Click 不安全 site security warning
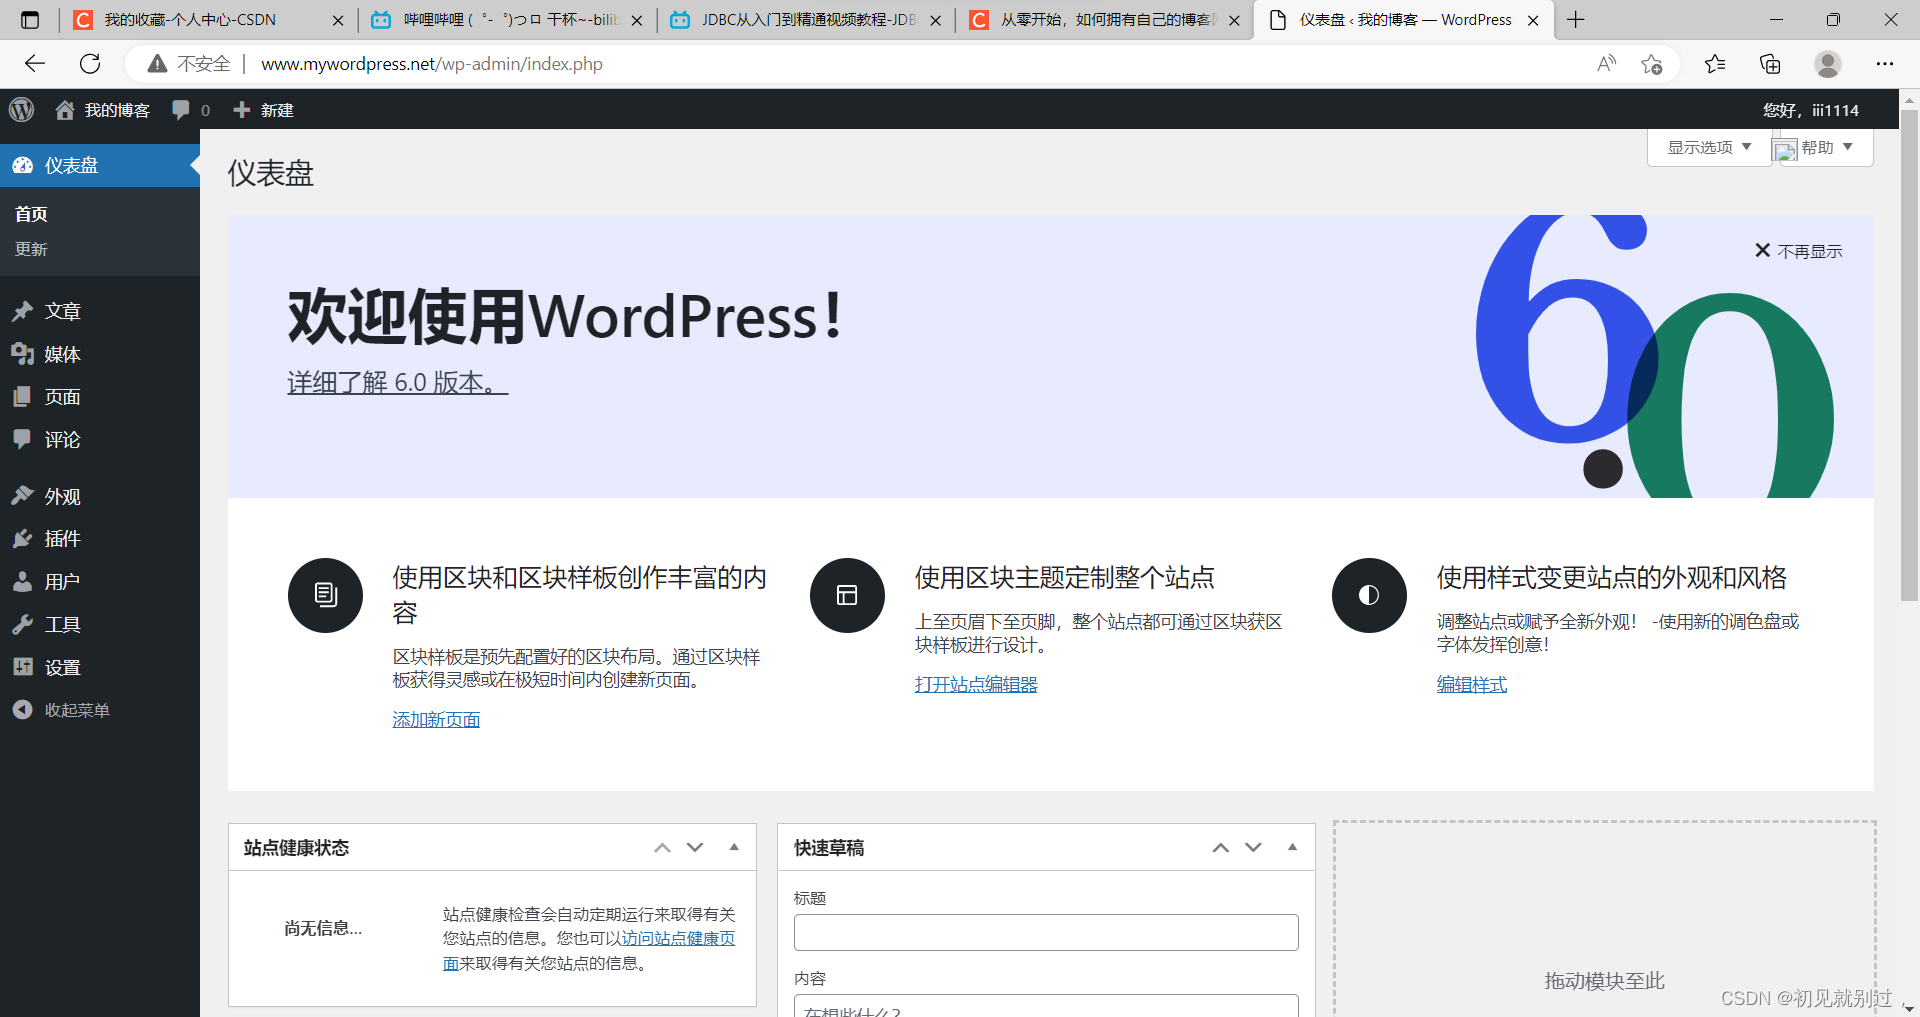1920x1017 pixels. pos(189,64)
